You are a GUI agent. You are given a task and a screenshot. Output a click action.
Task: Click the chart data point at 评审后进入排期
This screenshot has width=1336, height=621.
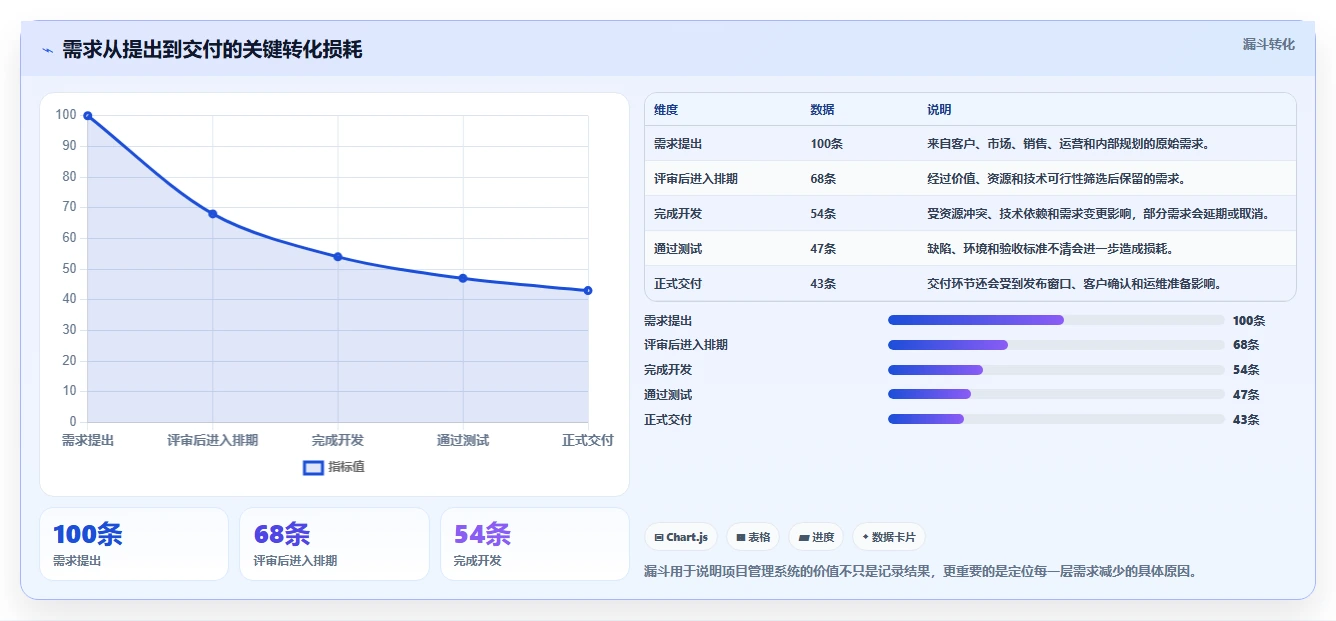[x=213, y=214]
